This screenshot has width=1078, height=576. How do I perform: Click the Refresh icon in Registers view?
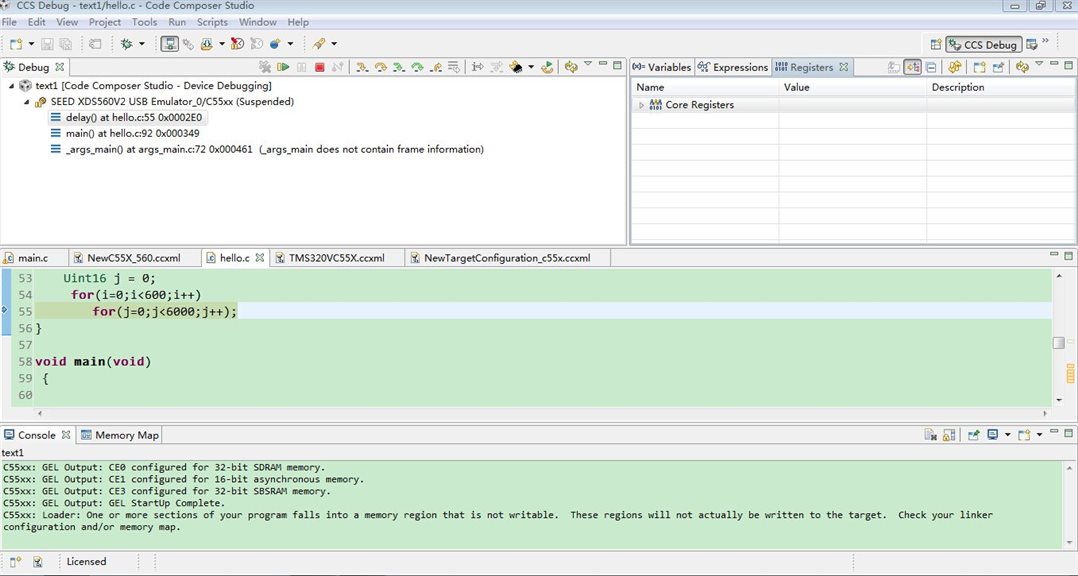pos(1022,67)
